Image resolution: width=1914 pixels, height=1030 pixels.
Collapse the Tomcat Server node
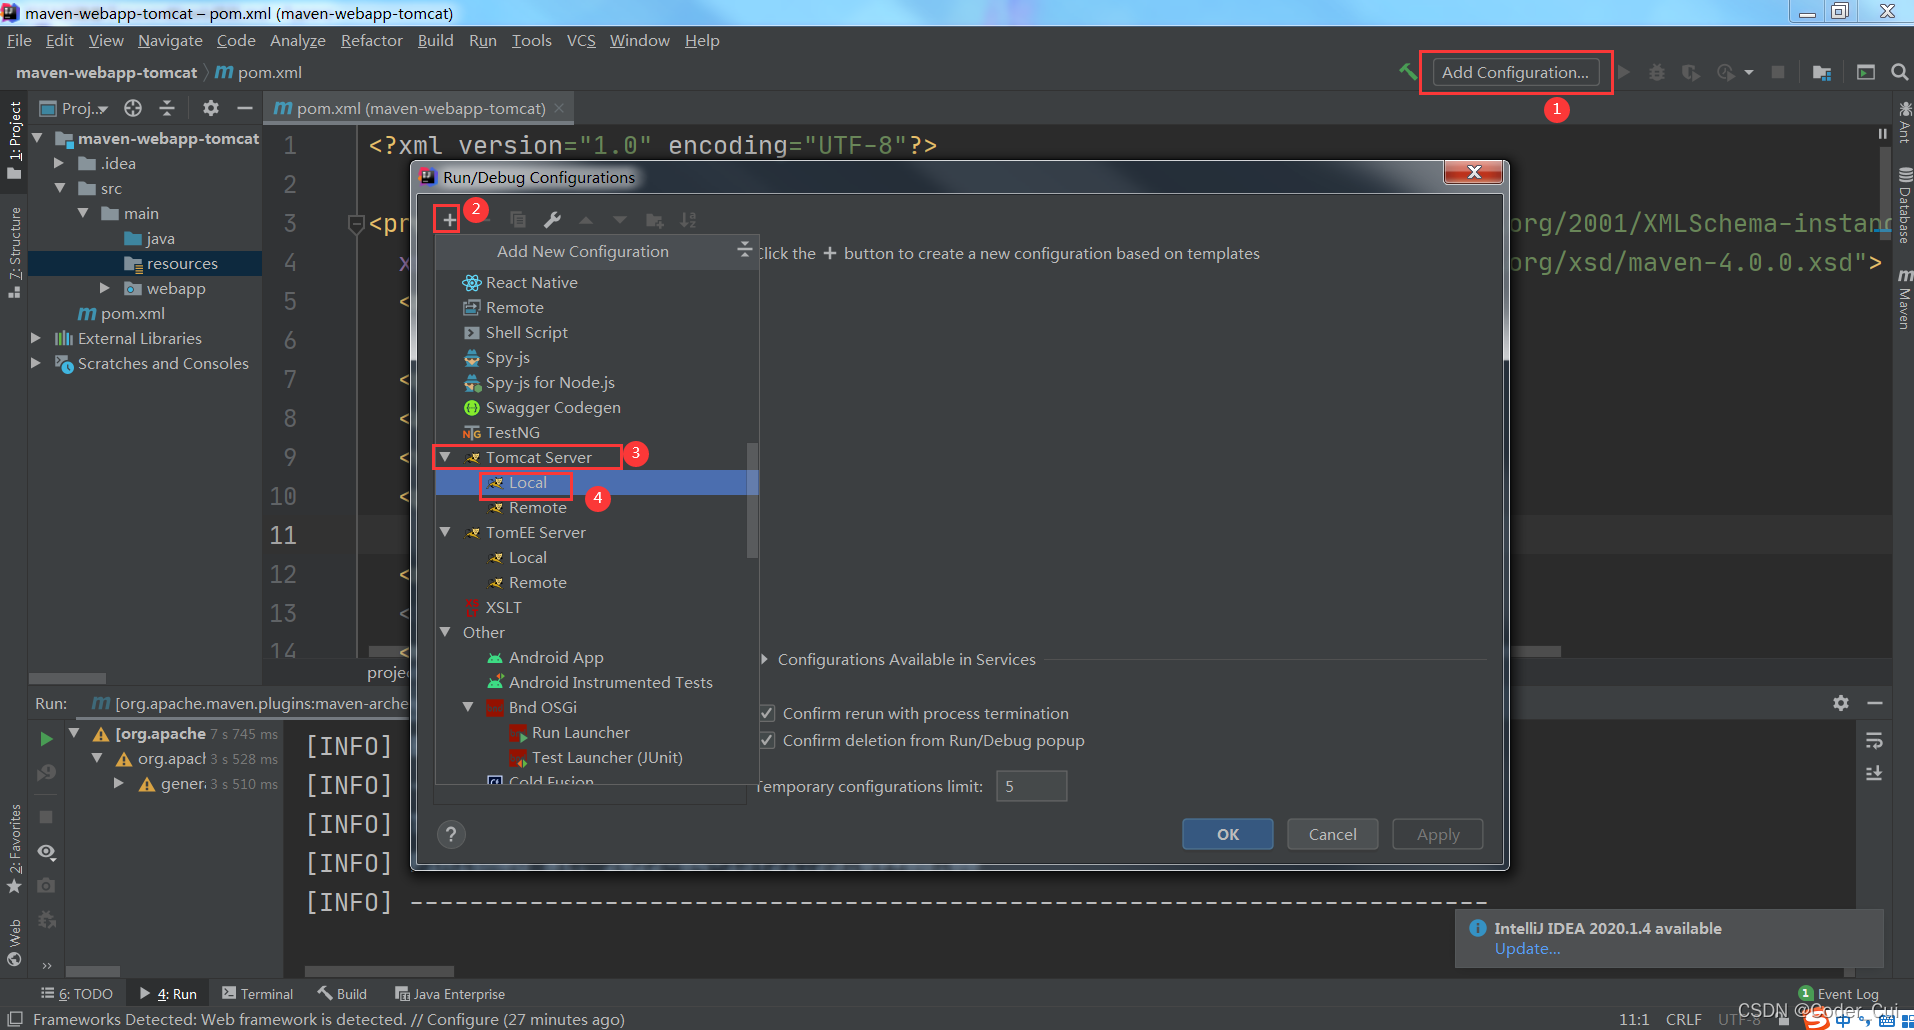tap(446, 457)
